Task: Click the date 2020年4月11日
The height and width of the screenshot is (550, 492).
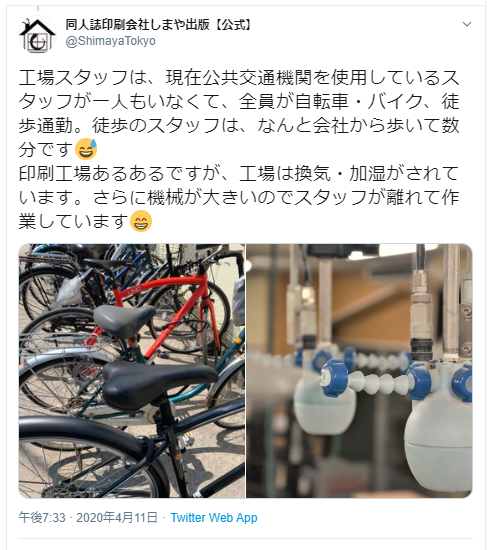Action: click(x=117, y=518)
